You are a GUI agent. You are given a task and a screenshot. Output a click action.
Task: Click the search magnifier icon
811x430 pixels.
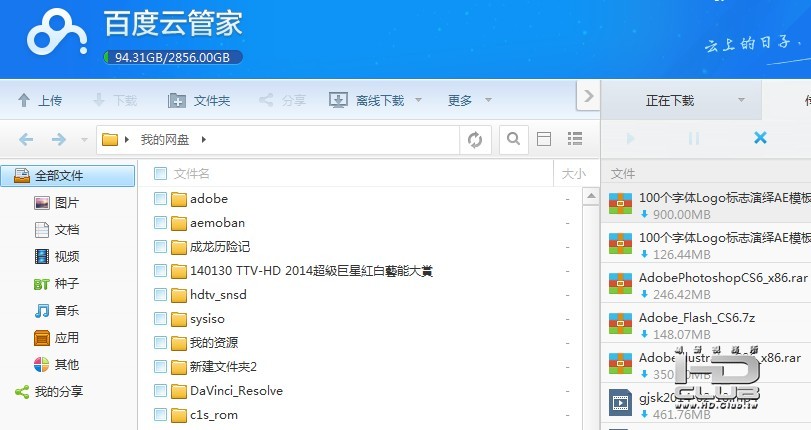point(513,139)
